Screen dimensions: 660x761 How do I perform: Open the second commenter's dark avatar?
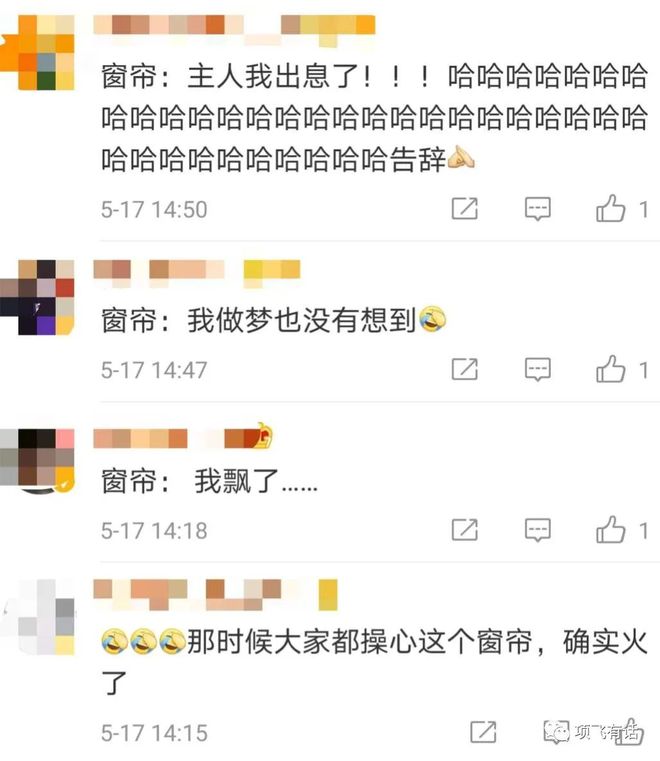(37, 297)
